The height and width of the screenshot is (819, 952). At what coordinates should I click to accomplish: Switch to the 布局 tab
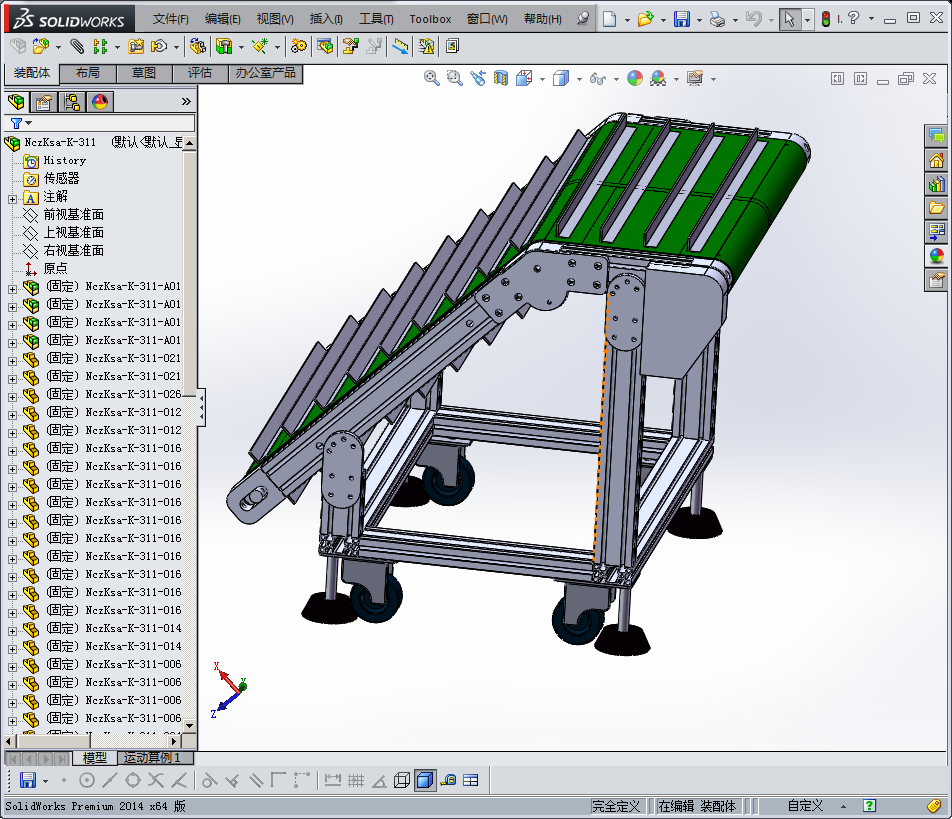pos(87,73)
